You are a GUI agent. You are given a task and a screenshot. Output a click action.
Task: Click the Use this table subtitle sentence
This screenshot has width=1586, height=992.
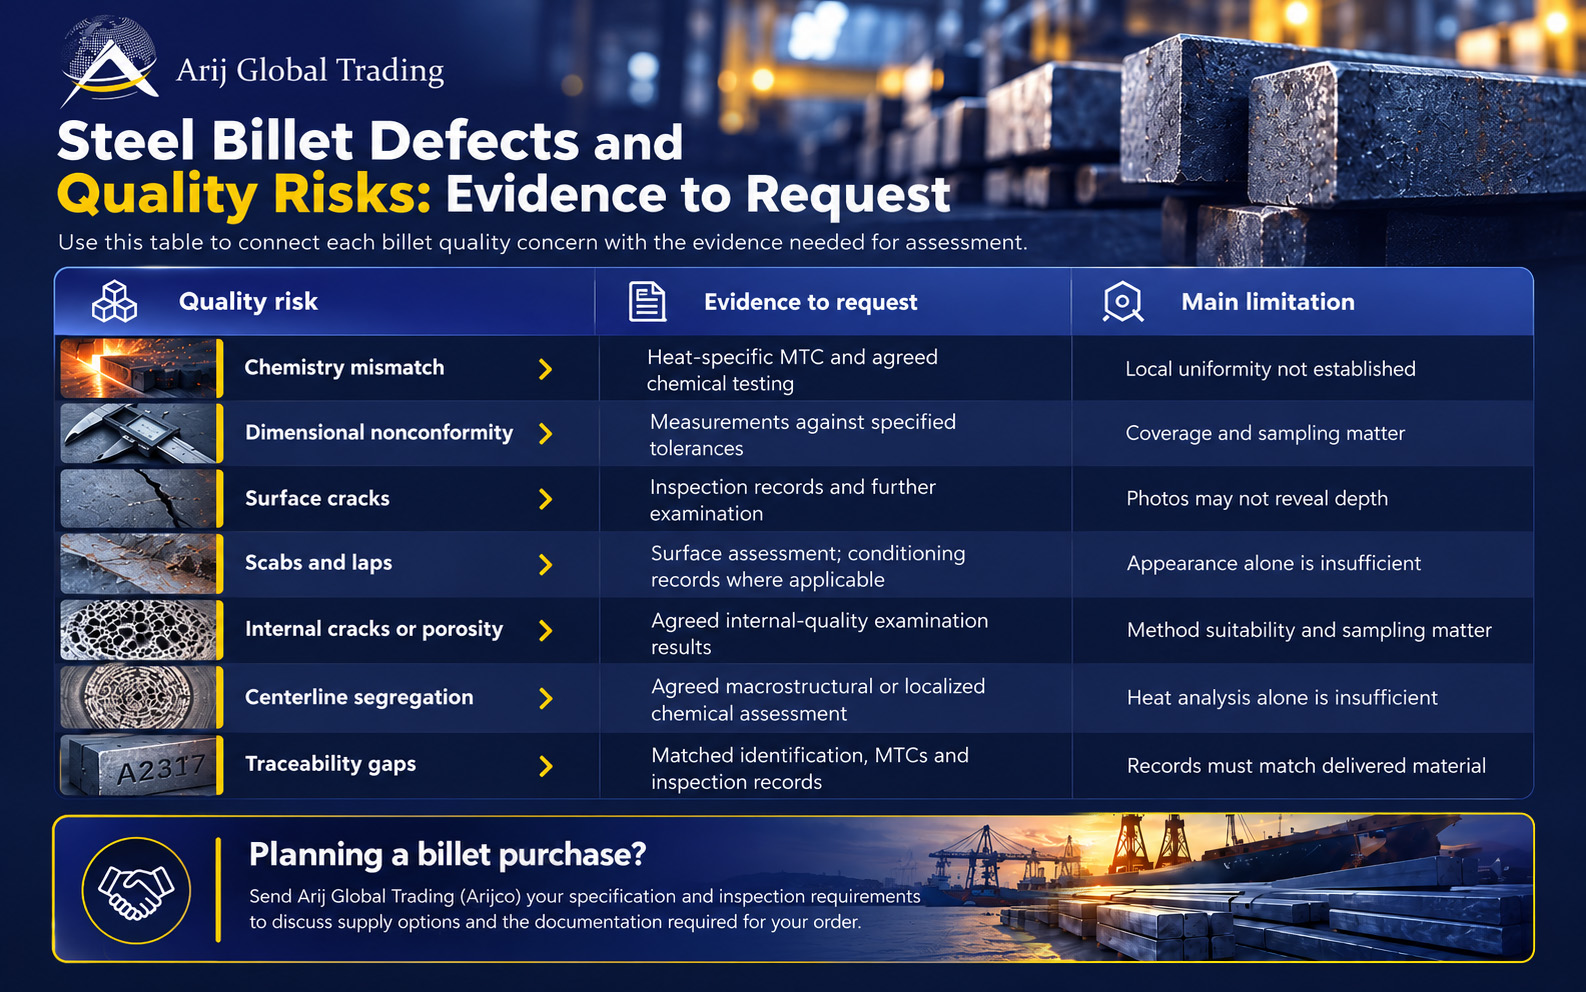pyautogui.click(x=543, y=242)
